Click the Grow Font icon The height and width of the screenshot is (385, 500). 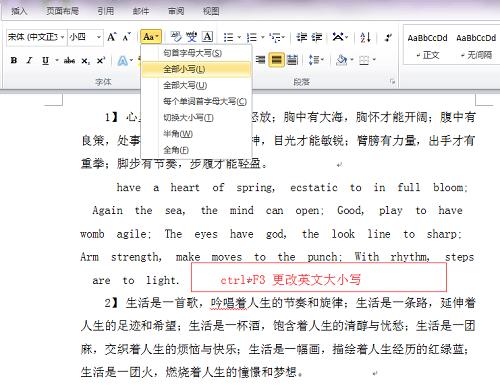(112, 37)
